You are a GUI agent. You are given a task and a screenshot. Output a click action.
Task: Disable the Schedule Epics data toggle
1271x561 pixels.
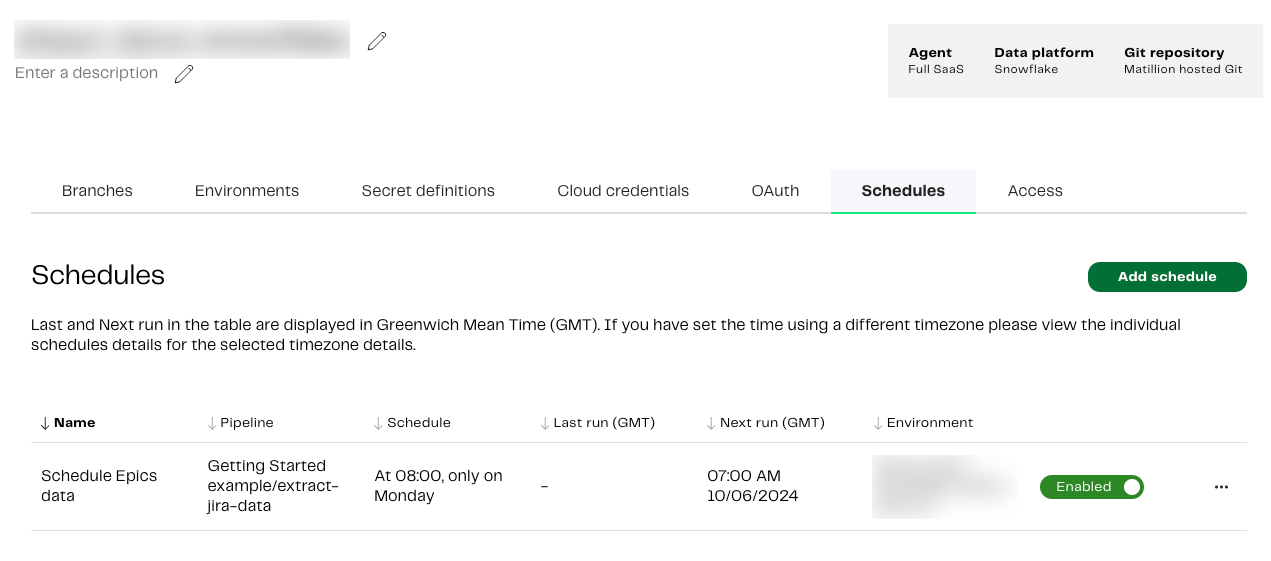point(1091,487)
